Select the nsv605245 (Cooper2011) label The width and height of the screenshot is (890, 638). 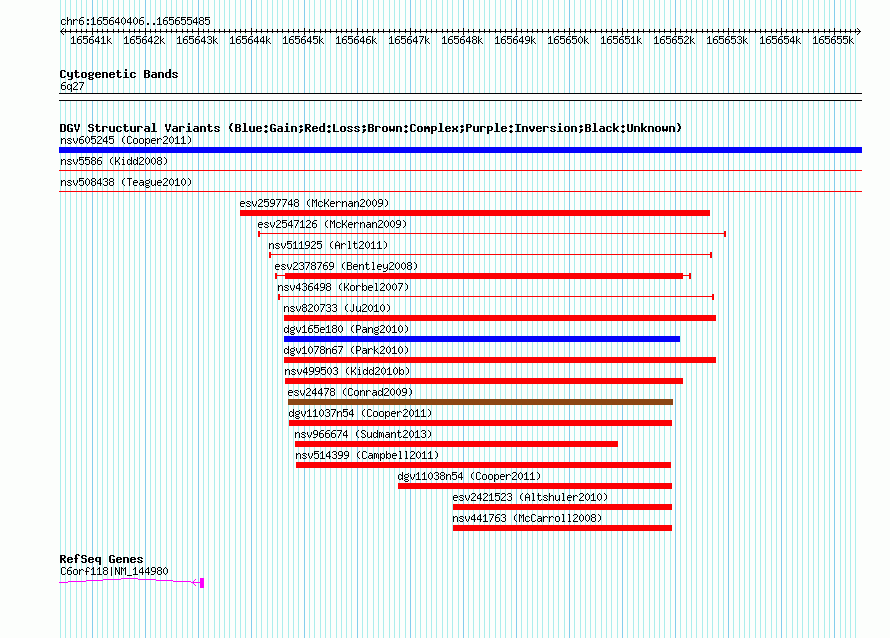coord(126,140)
